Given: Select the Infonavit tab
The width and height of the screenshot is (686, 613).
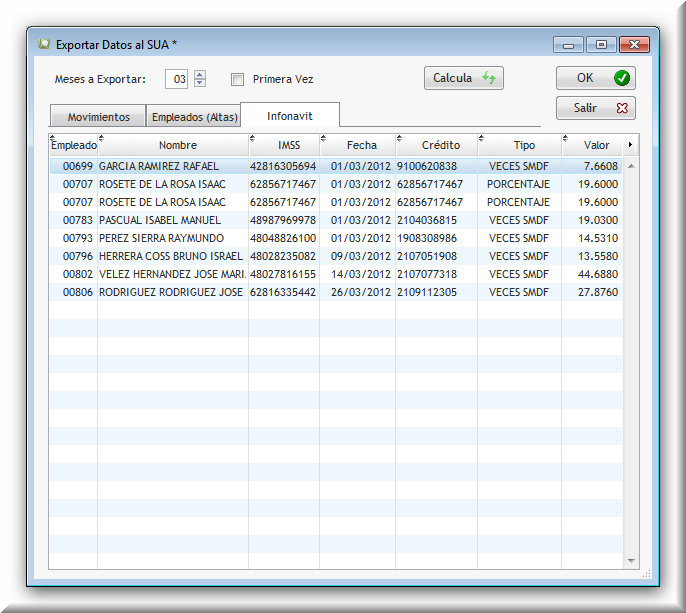Looking at the screenshot, I should (x=290, y=116).
